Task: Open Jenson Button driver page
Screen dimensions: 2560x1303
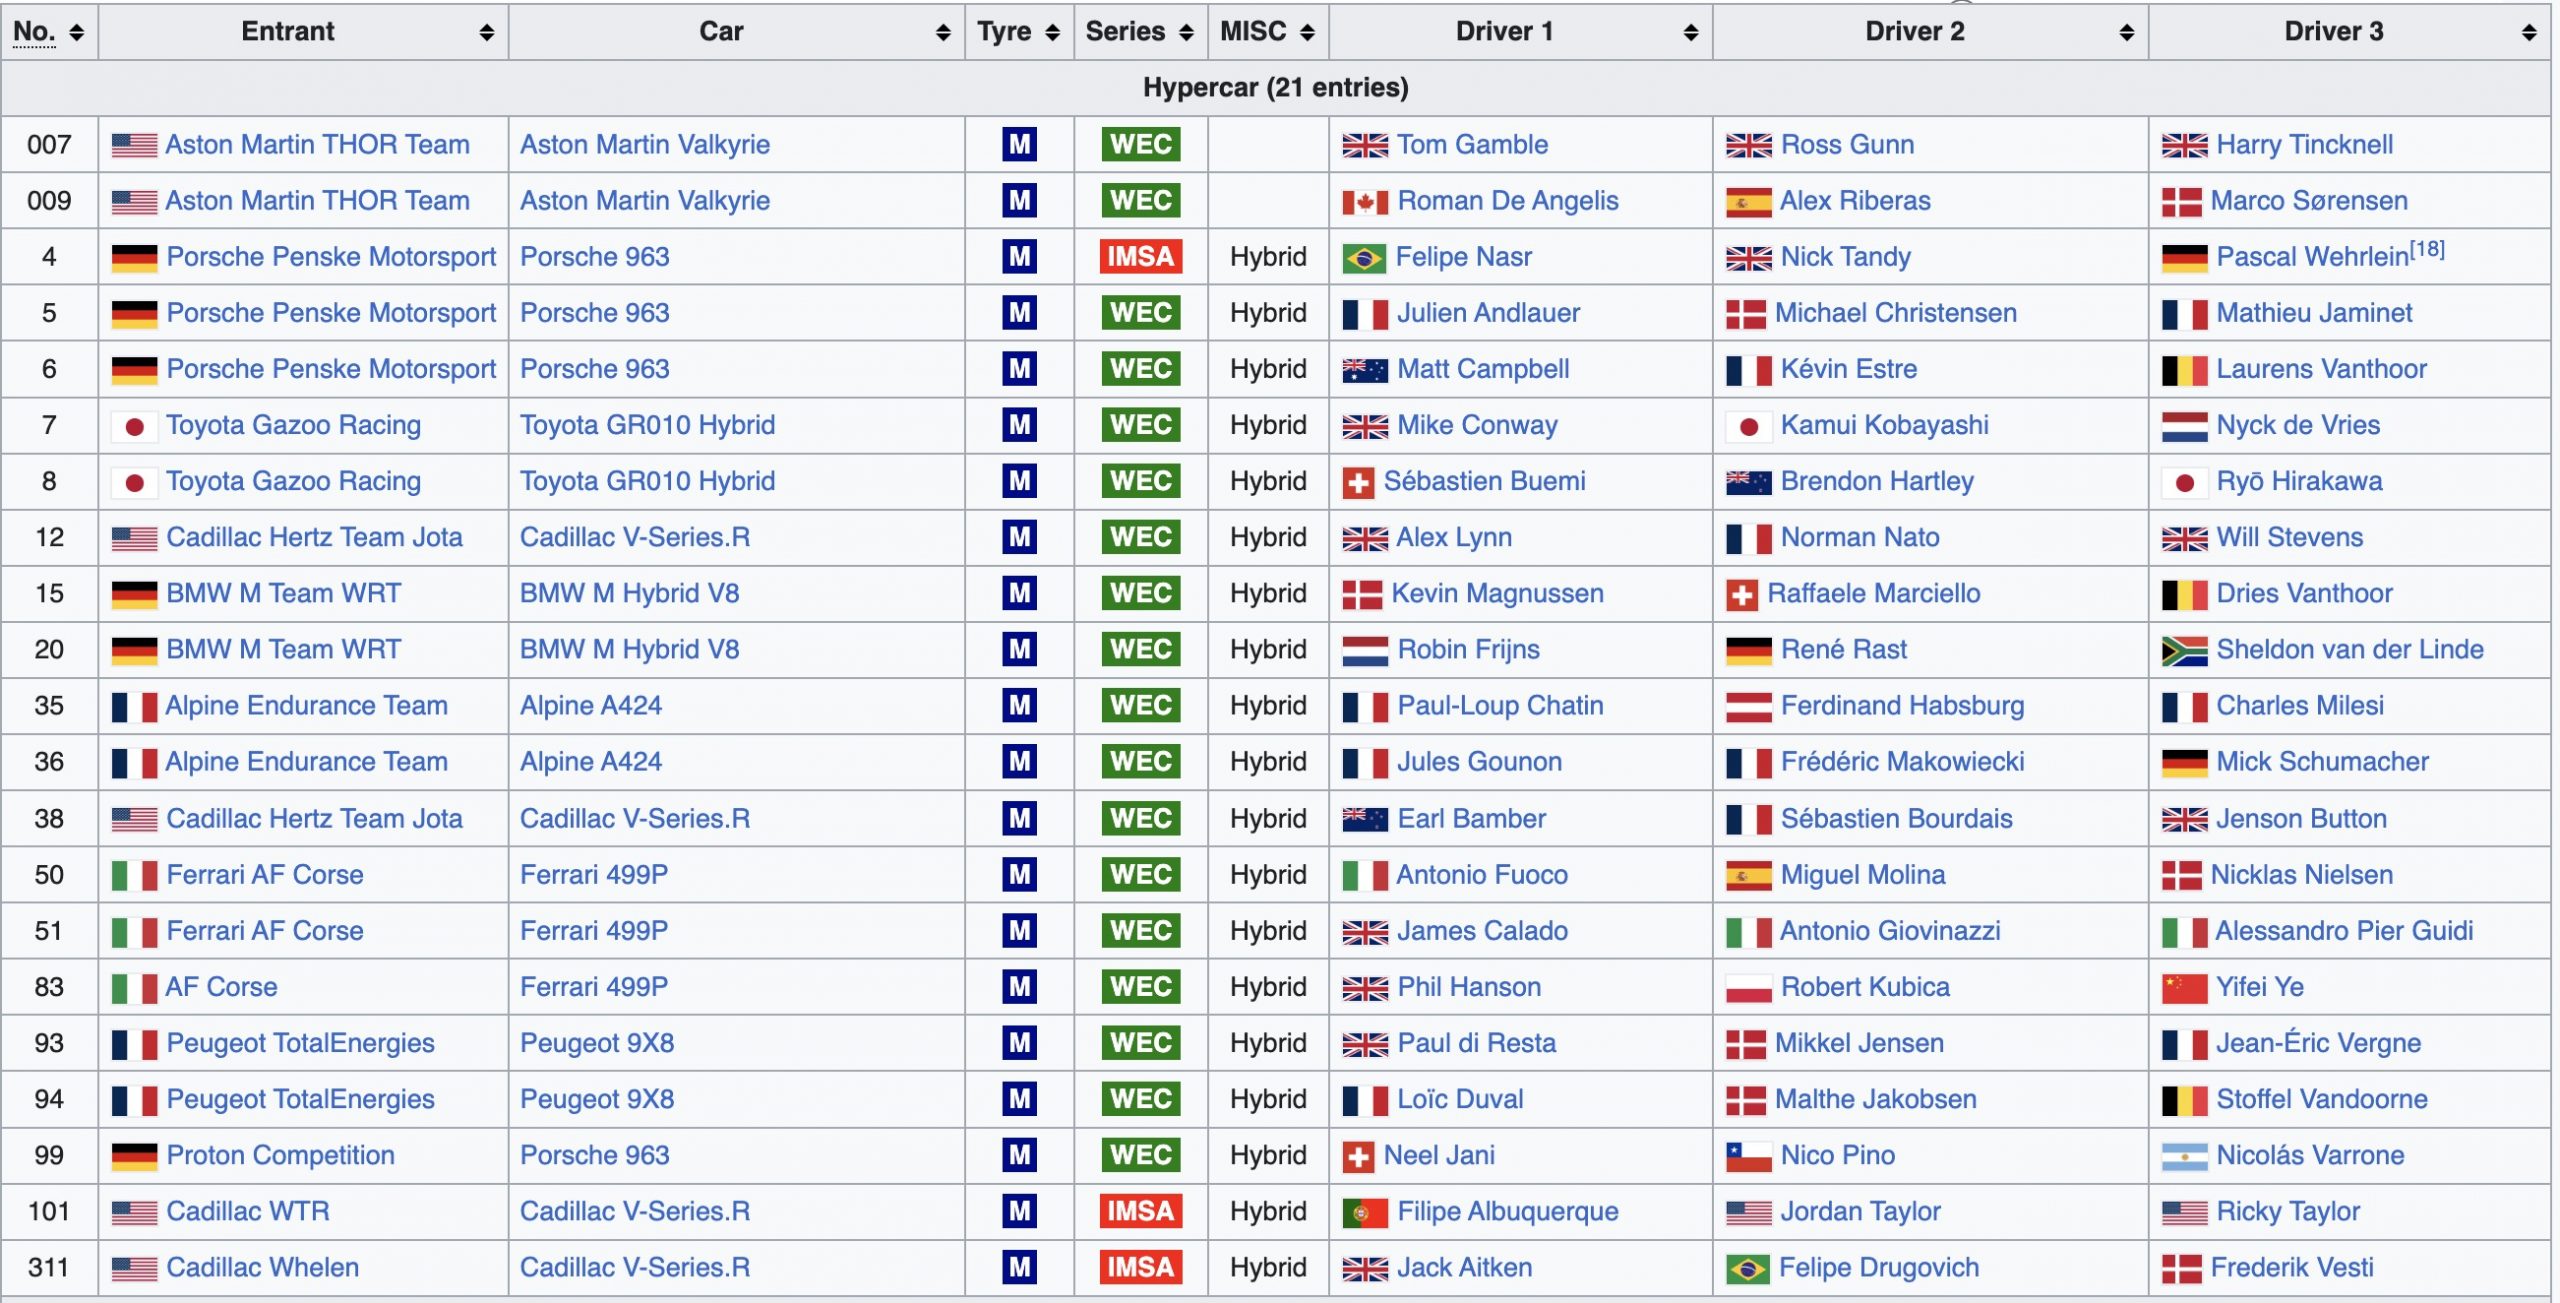Action: click(2301, 818)
